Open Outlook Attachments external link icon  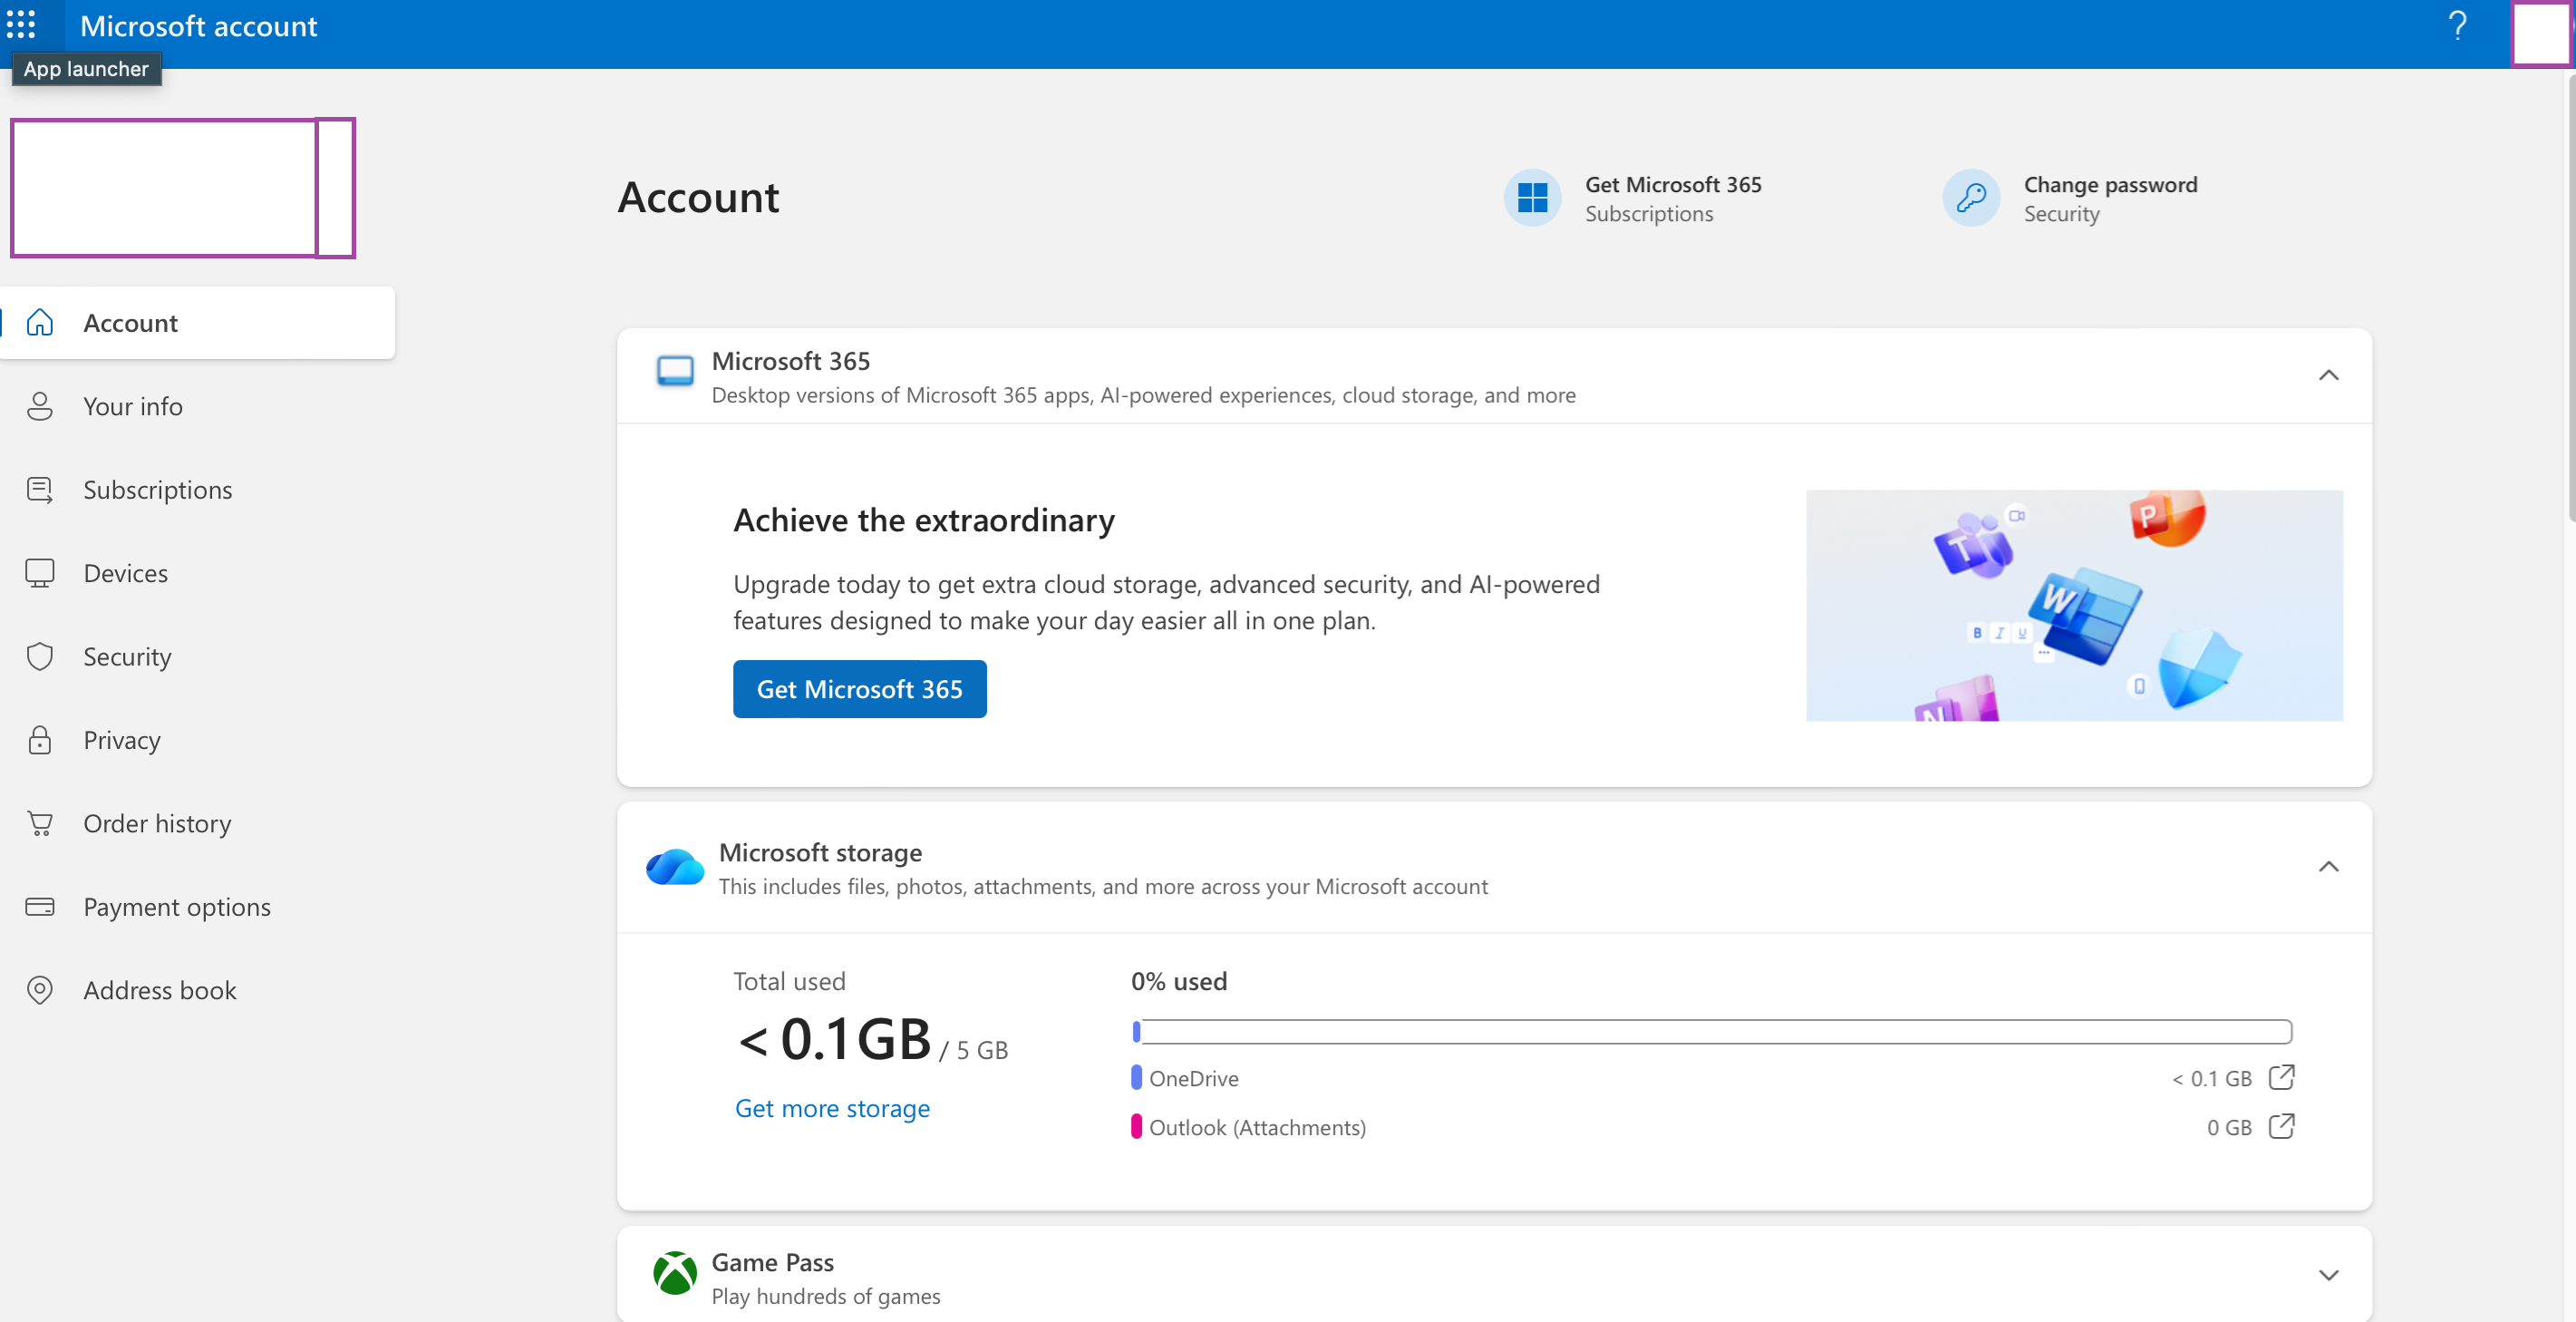2281,1126
